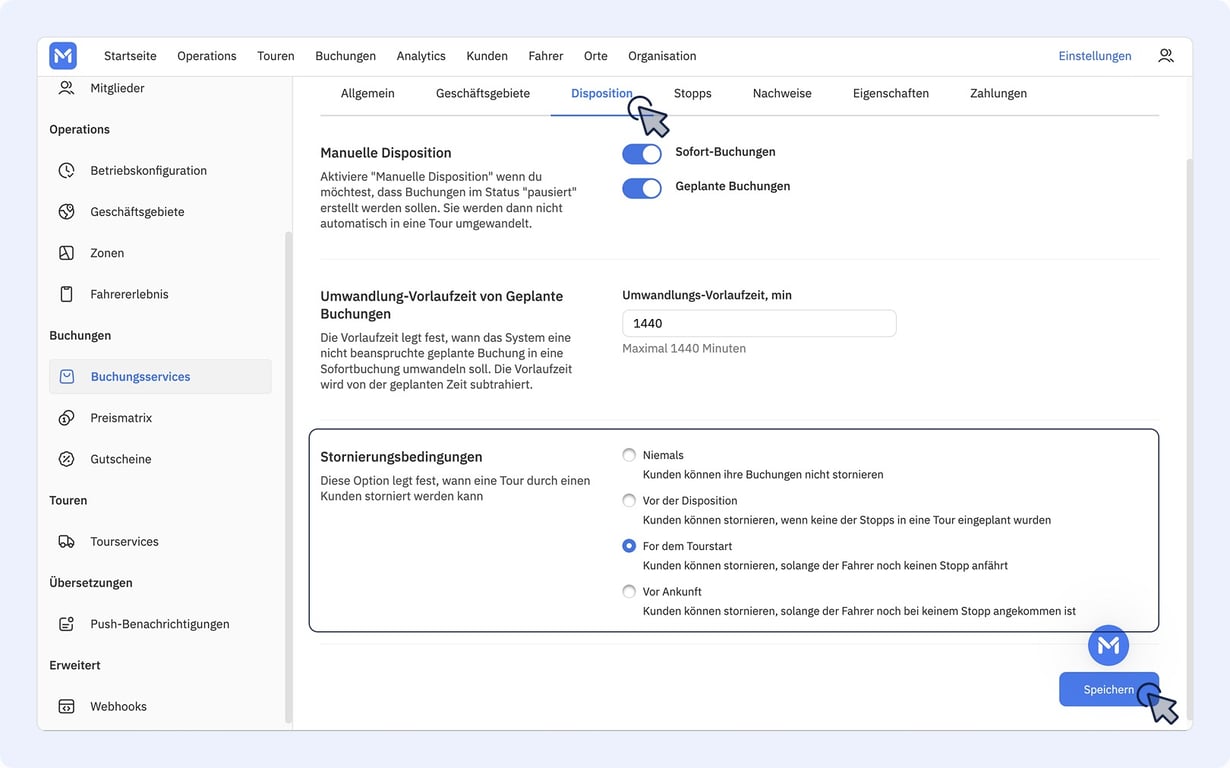The image size is (1230, 768).
Task: Open Buchungen in the top navigation
Action: [x=345, y=56]
